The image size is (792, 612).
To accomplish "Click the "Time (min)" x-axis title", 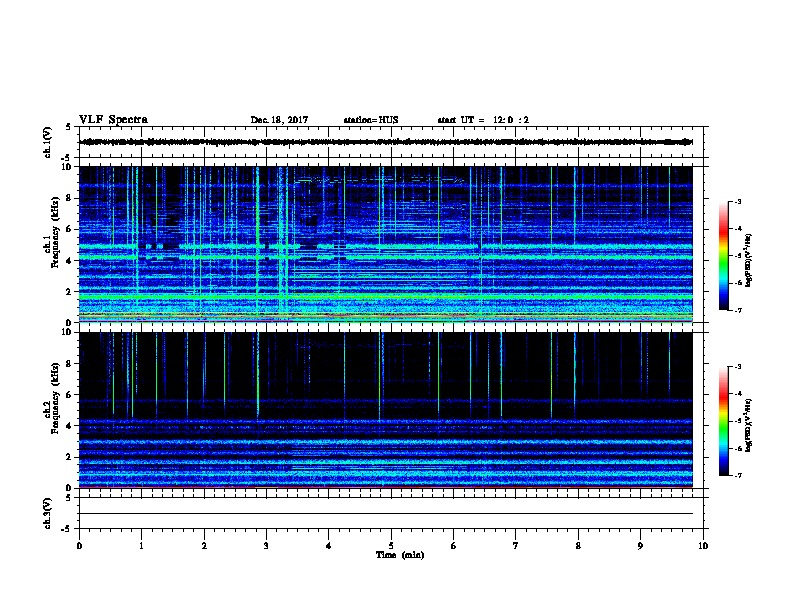I will (x=400, y=555).
